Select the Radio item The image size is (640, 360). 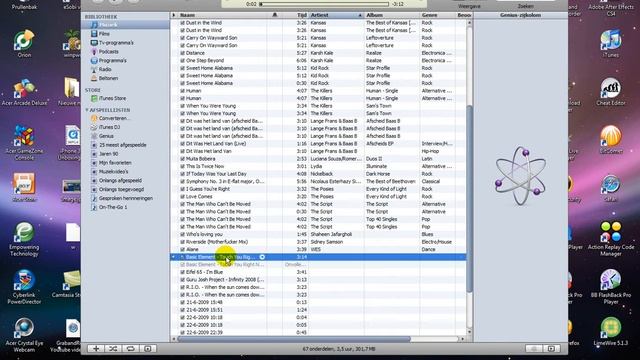[105, 69]
